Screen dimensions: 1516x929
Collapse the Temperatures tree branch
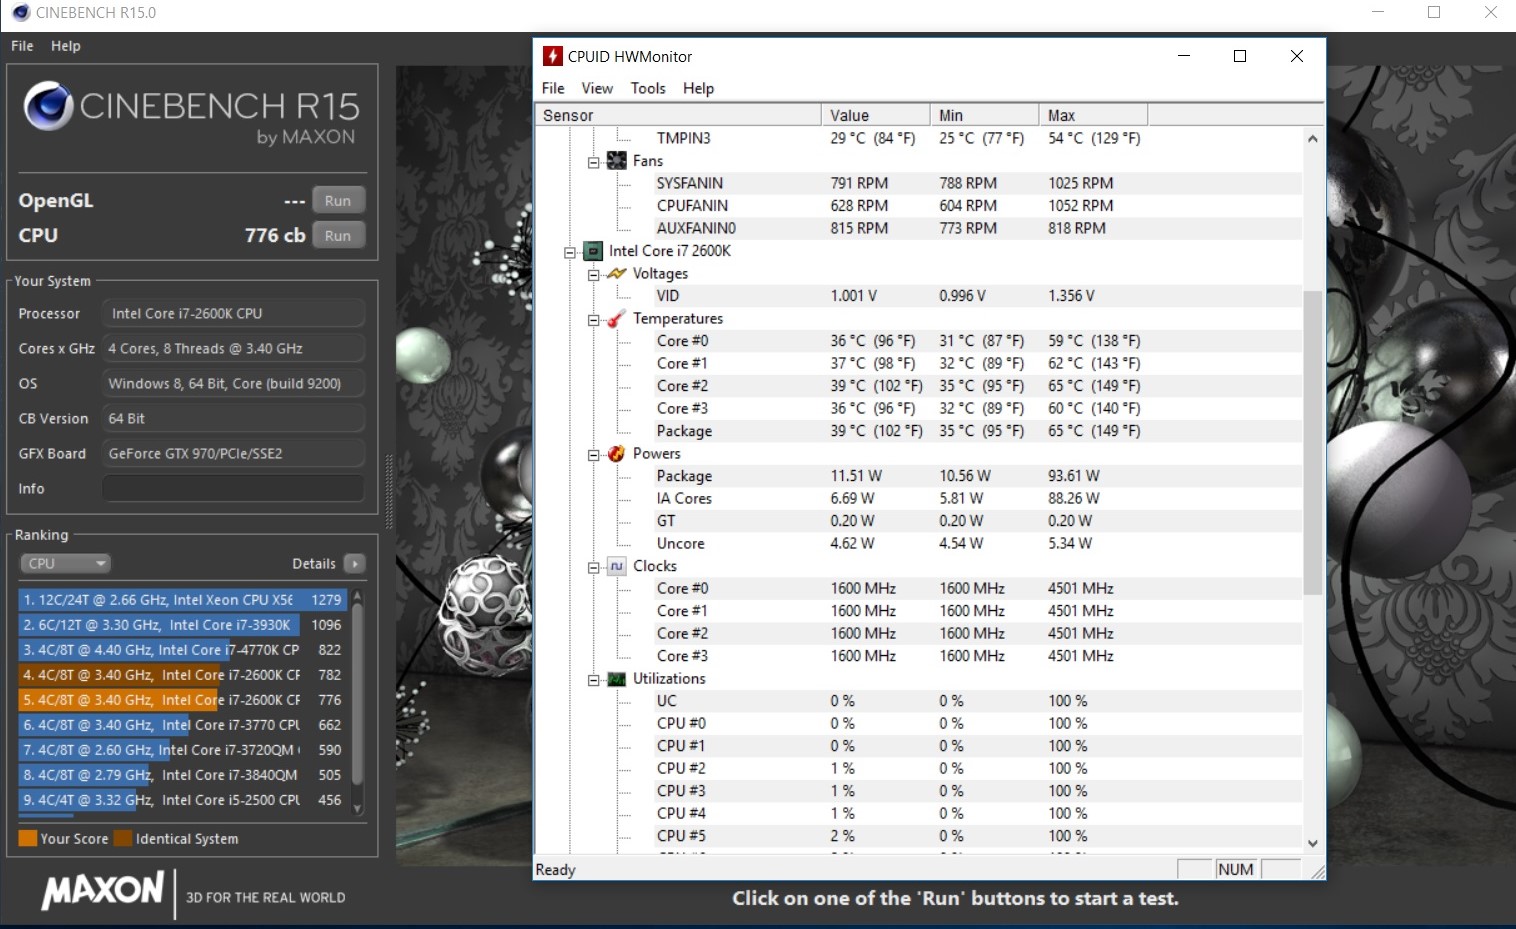coord(594,320)
